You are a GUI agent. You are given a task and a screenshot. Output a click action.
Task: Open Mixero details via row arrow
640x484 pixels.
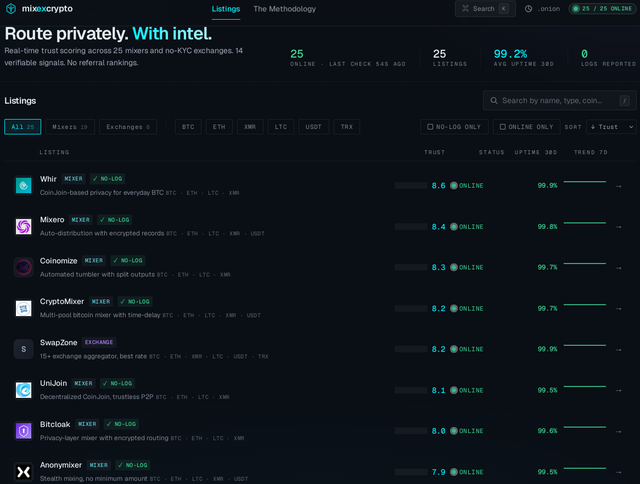coord(619,227)
